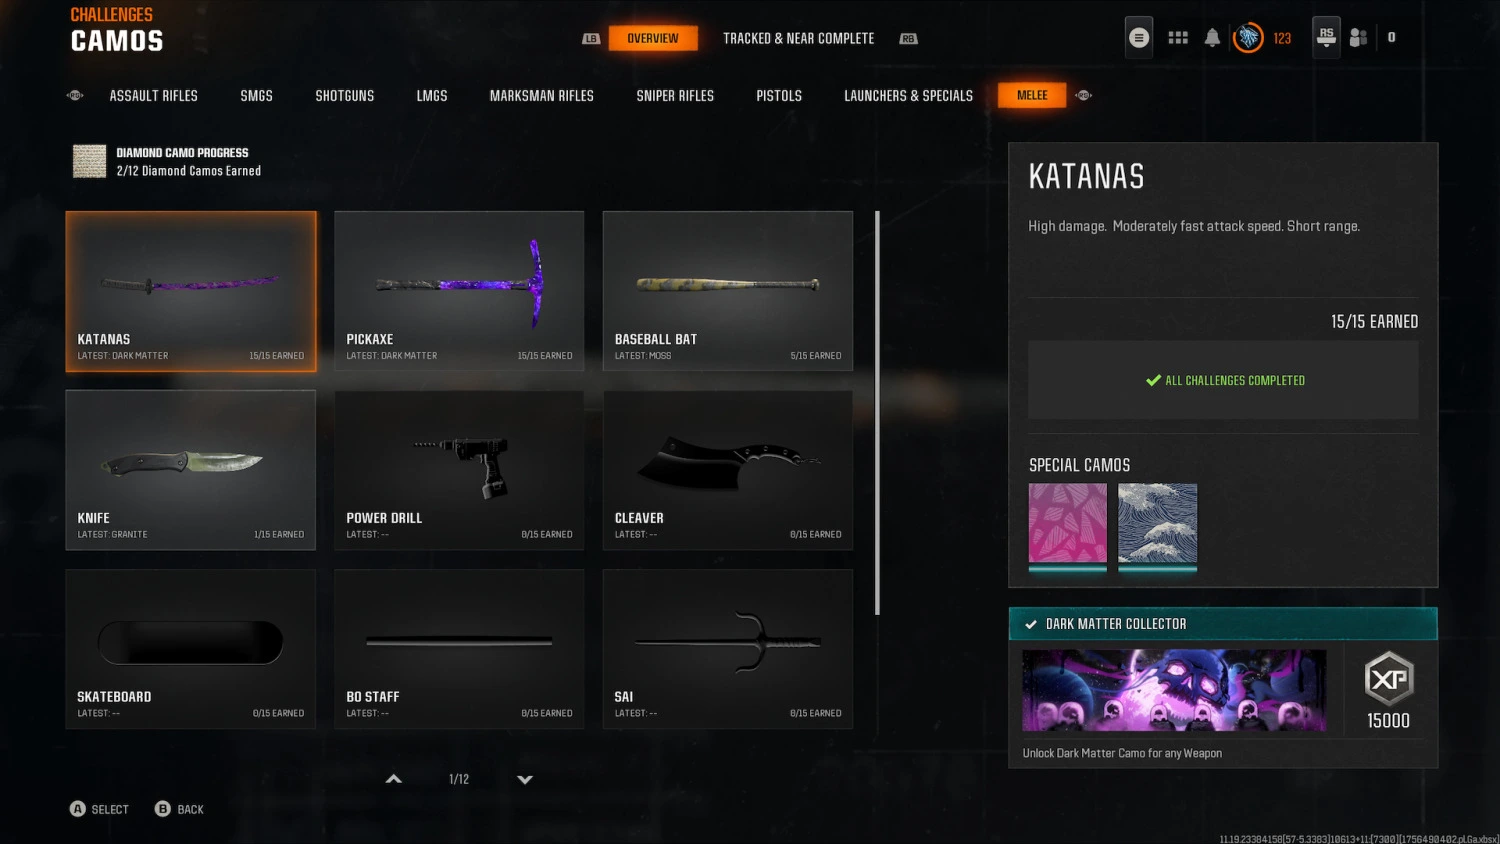1500x844 pixels.
Task: Click the Dark Matter Collector checkmark
Action: [x=1031, y=624]
